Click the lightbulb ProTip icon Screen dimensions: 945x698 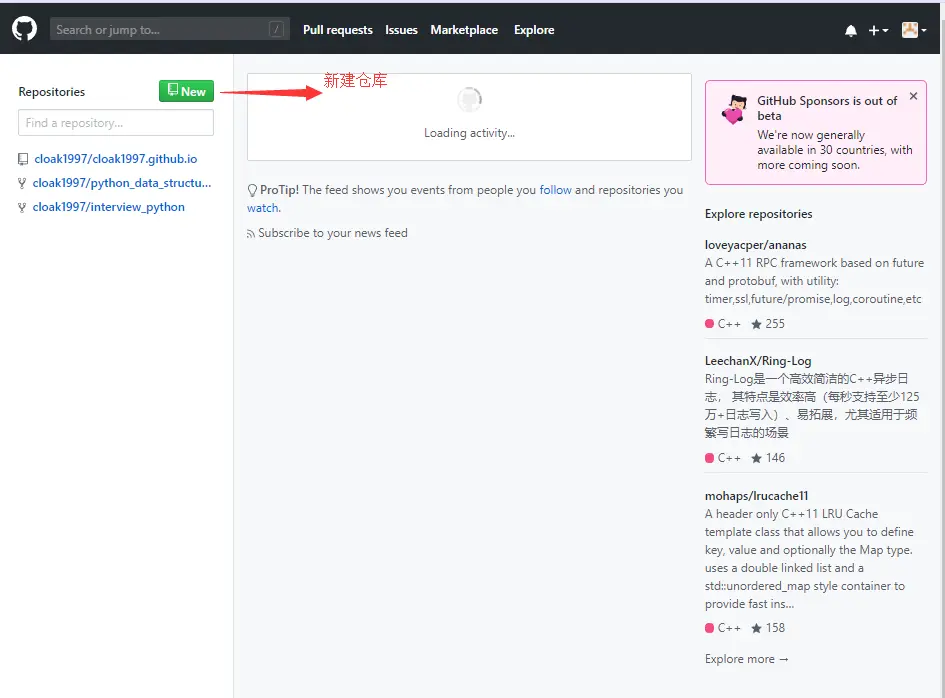point(253,190)
